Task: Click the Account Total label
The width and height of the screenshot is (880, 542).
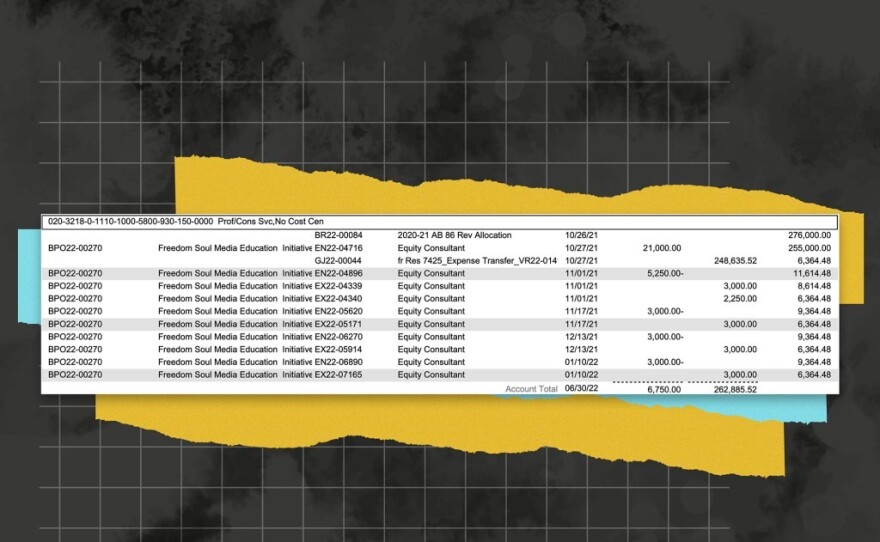Action: click(x=530, y=387)
